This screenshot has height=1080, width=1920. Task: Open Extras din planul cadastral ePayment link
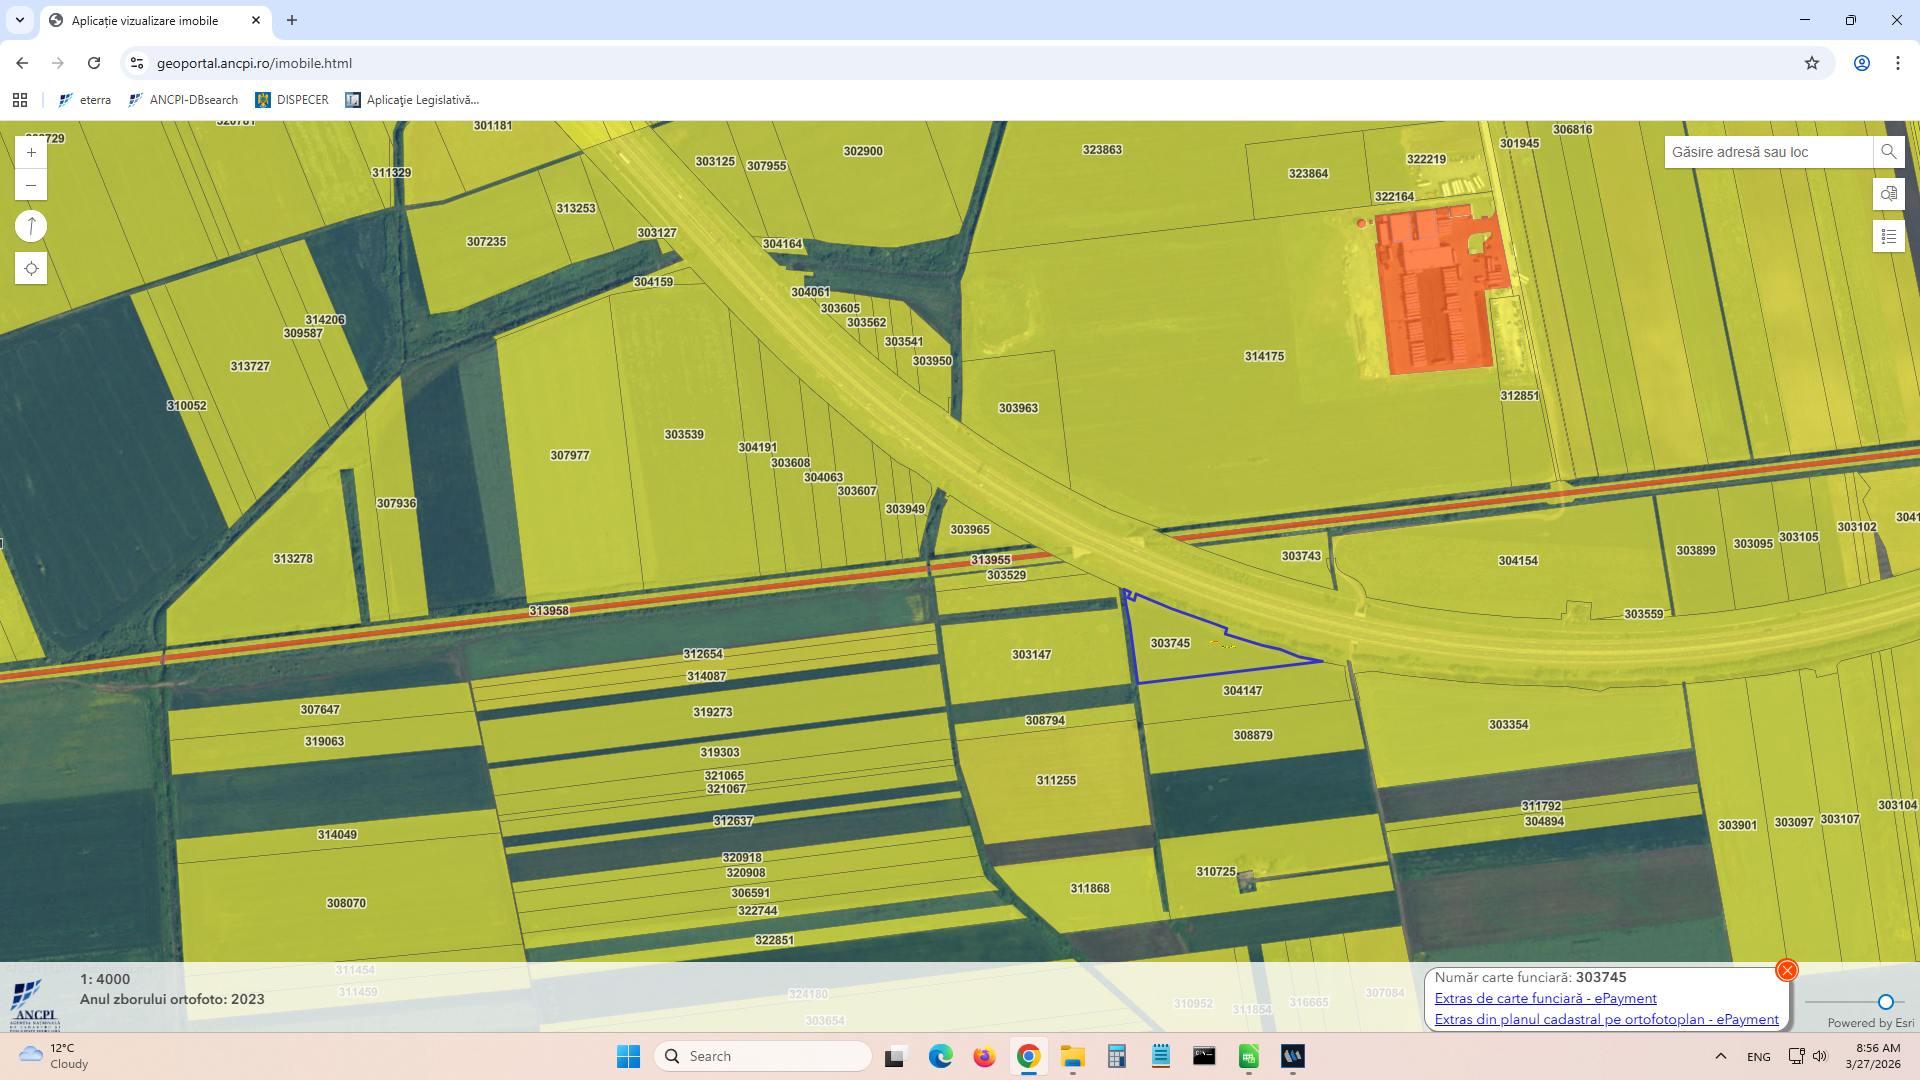click(x=1606, y=1019)
